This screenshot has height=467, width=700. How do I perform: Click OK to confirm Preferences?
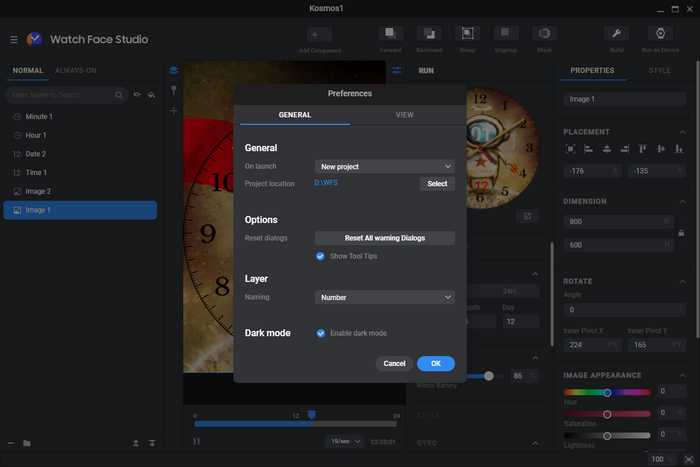(436, 363)
